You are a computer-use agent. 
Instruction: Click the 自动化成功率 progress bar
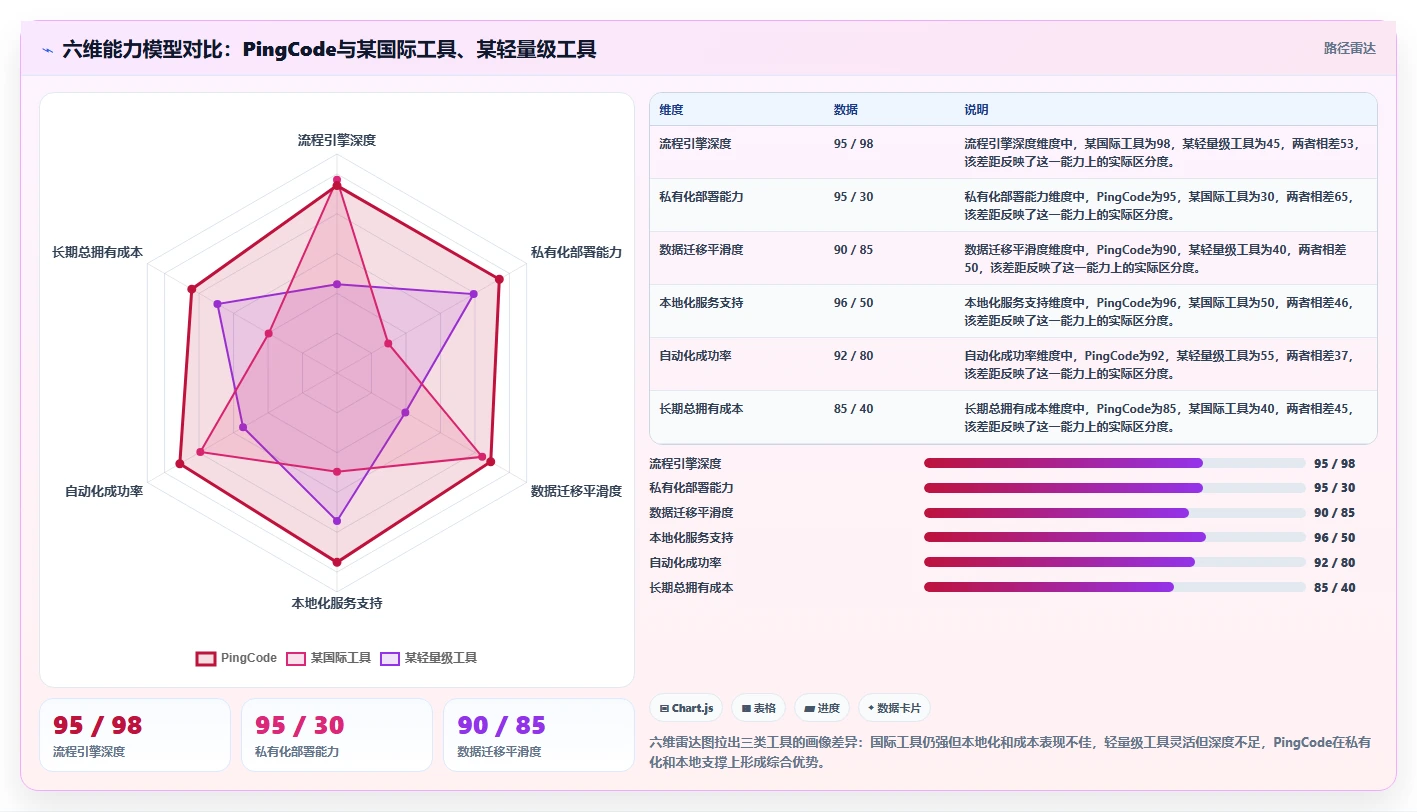pos(1115,562)
